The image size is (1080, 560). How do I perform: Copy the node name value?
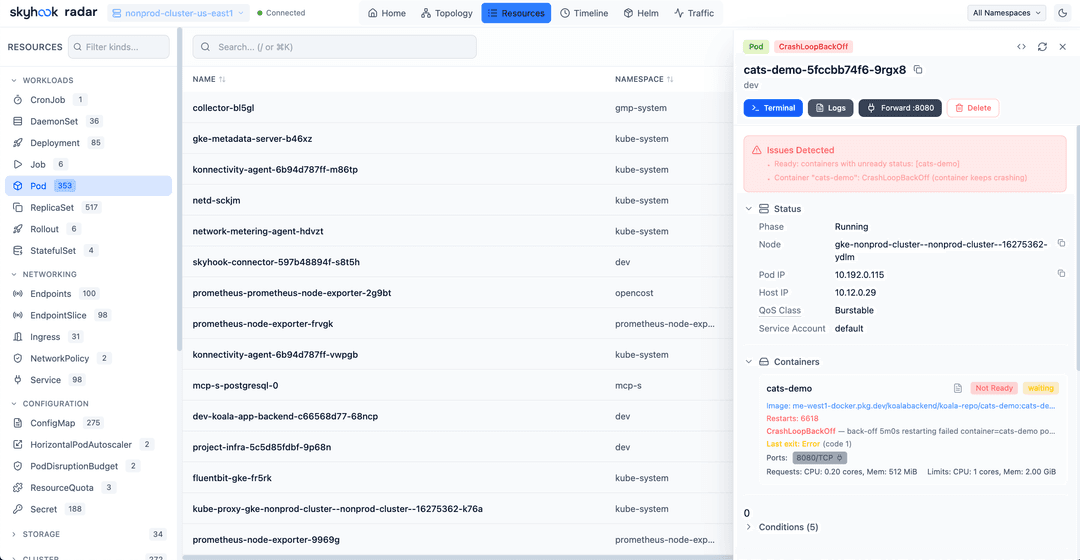(x=1061, y=243)
